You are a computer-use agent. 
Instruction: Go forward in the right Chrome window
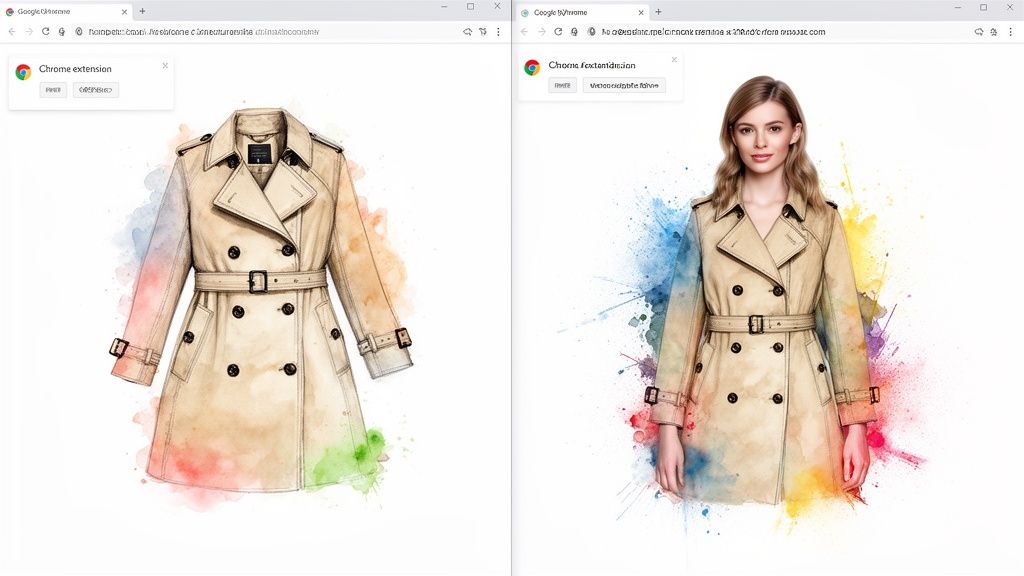(x=541, y=31)
